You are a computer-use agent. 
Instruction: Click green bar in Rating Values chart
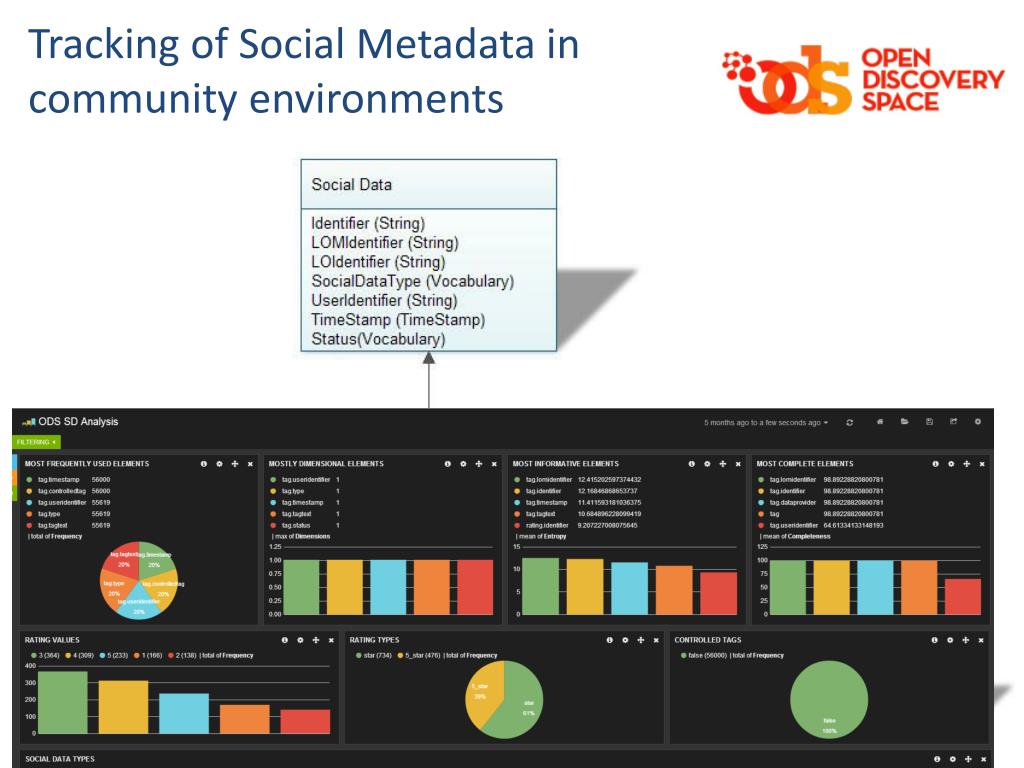[63, 702]
